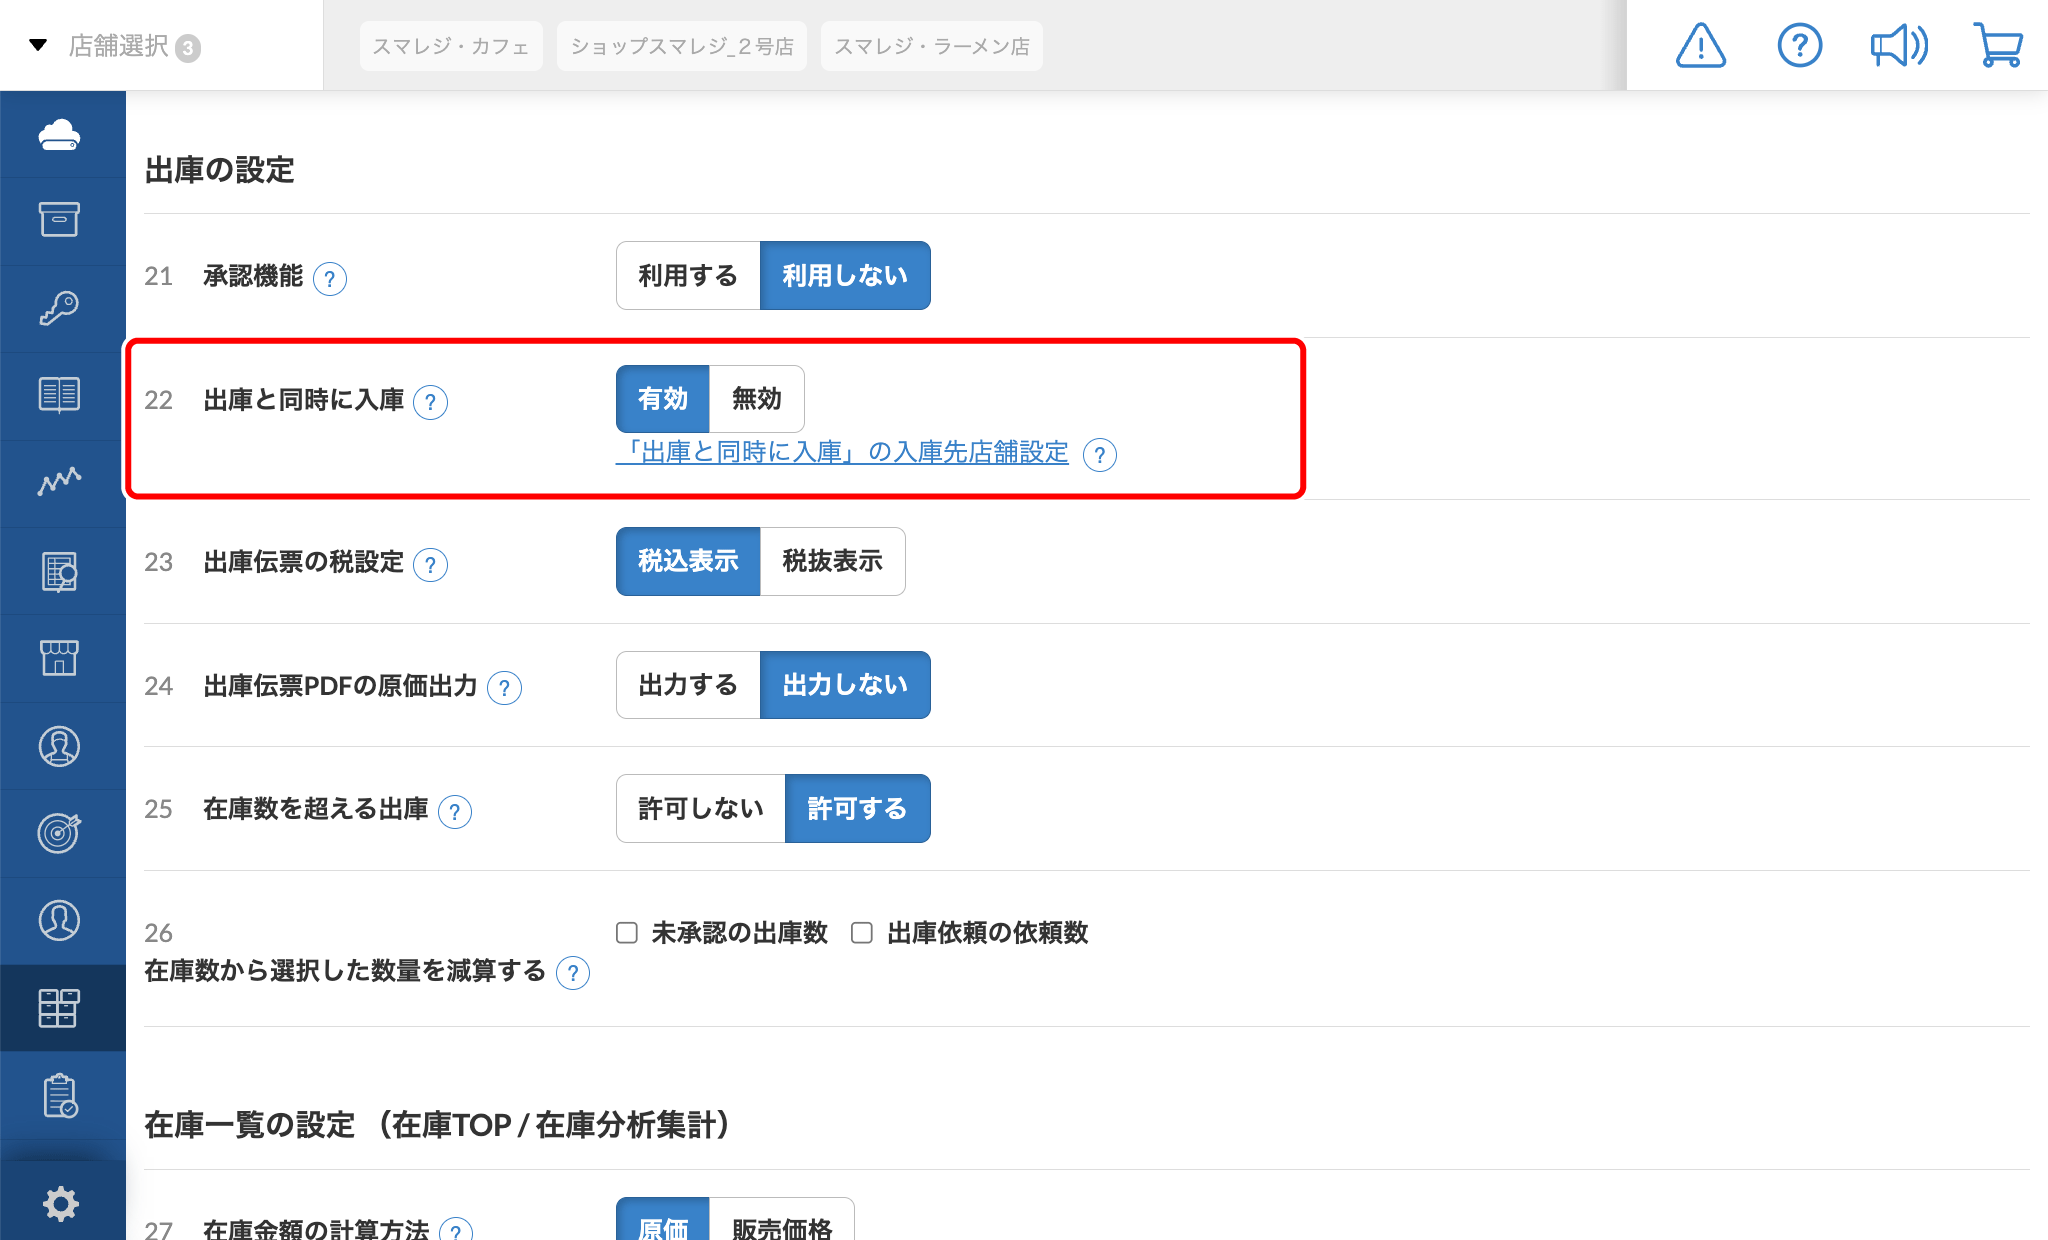Image resolution: width=2048 pixels, height=1240 pixels.
Task: Switch 承認機能 to 利用する
Action: (x=688, y=275)
